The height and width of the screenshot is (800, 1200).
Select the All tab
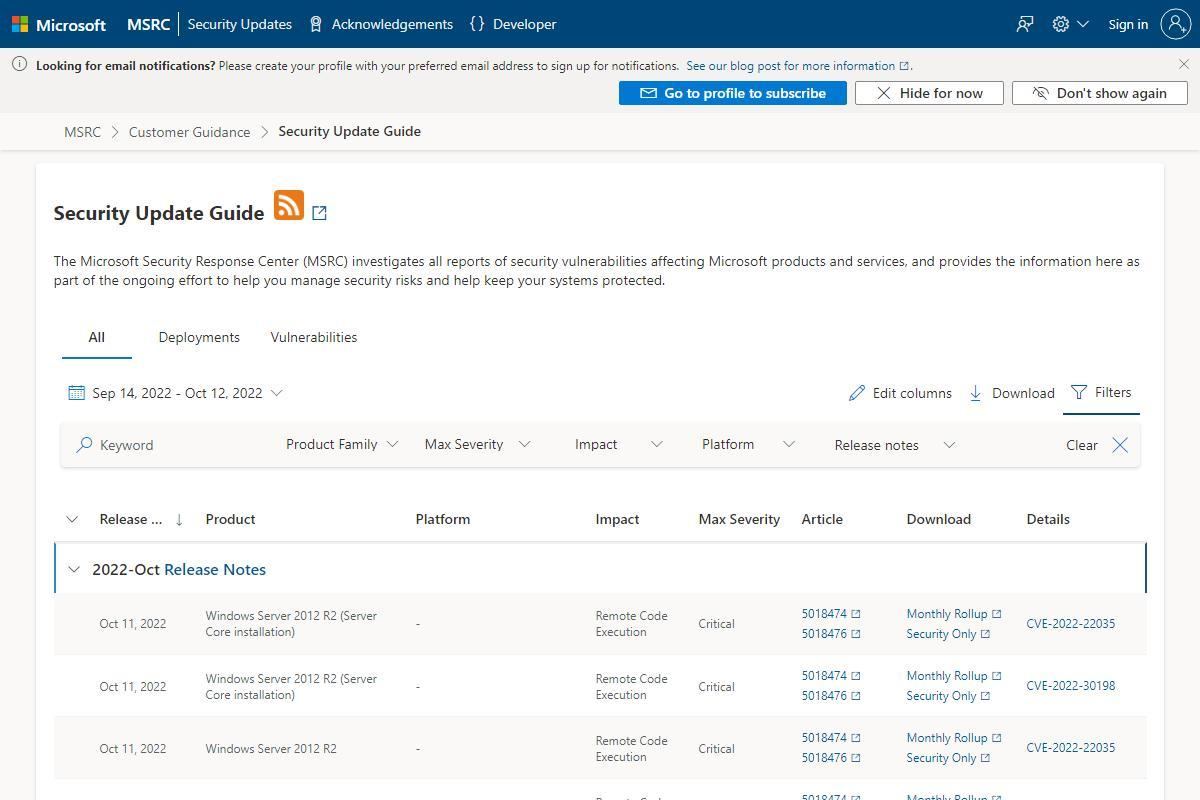[96, 337]
